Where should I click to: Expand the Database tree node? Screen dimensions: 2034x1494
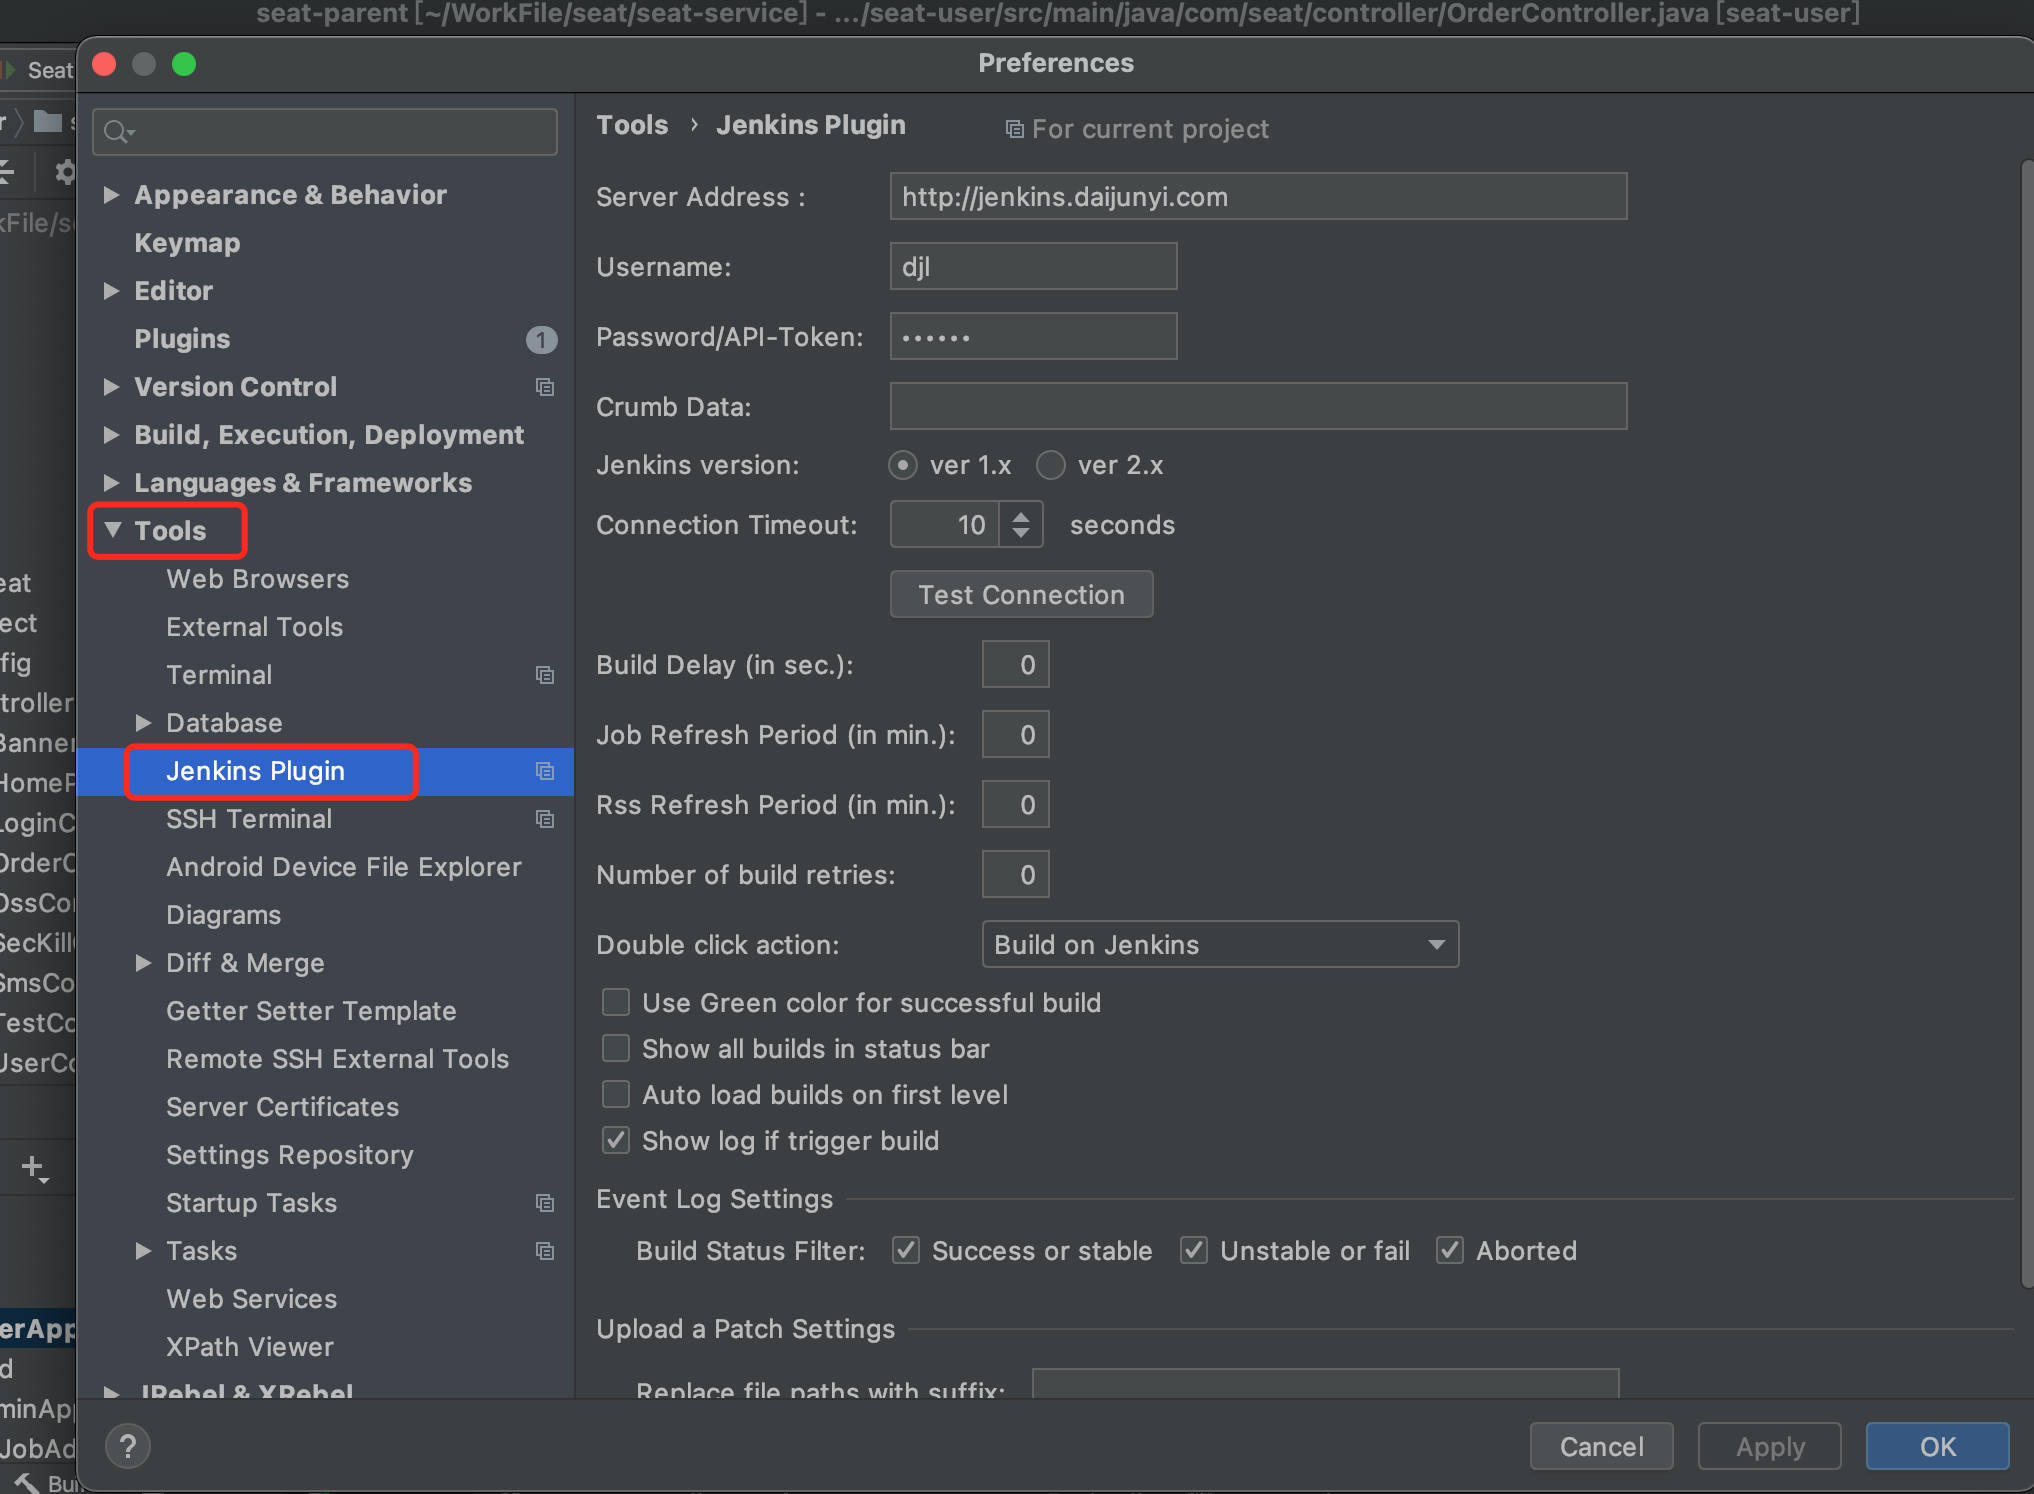click(x=143, y=723)
